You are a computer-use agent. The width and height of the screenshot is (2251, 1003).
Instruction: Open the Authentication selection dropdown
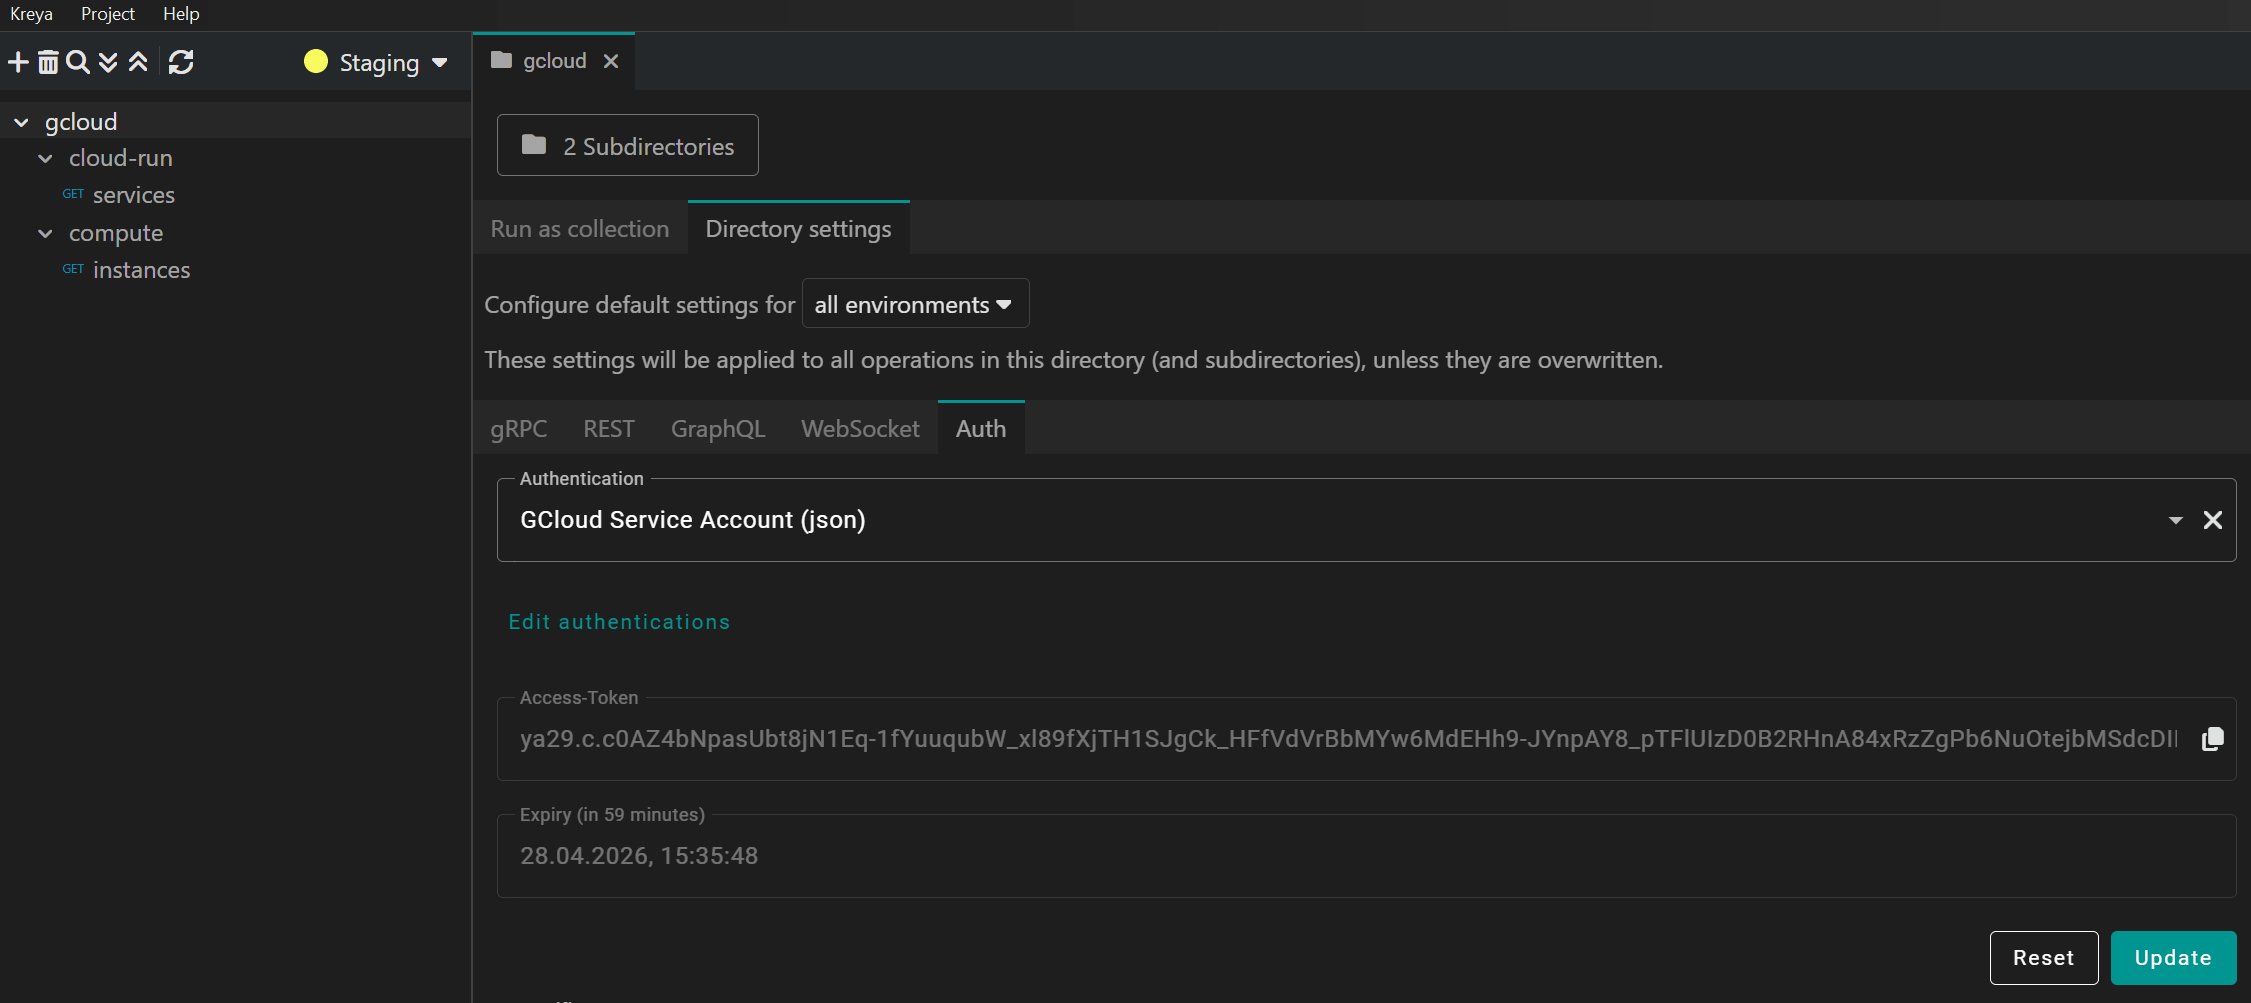click(x=2175, y=520)
